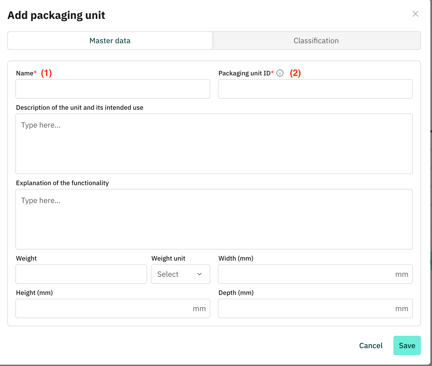This screenshot has height=366, width=432.
Task: Close the Add packaging unit dialog
Action: tap(415, 14)
